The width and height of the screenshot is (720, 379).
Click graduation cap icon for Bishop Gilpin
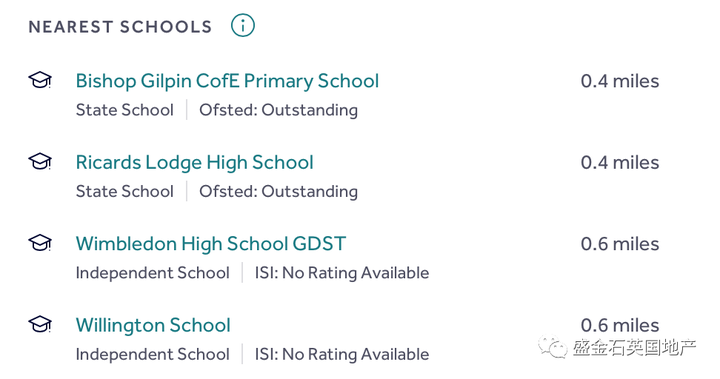click(40, 80)
